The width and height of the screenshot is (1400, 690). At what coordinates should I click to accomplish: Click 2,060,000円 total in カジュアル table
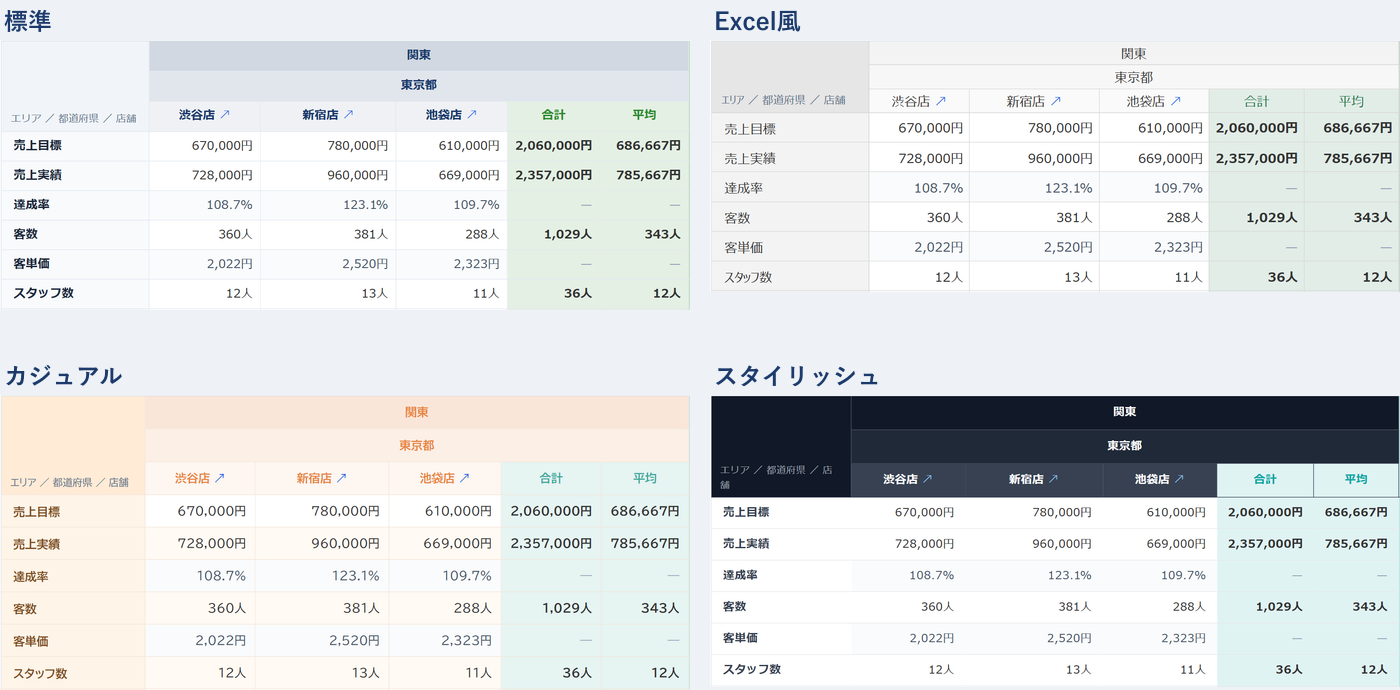pyautogui.click(x=551, y=511)
